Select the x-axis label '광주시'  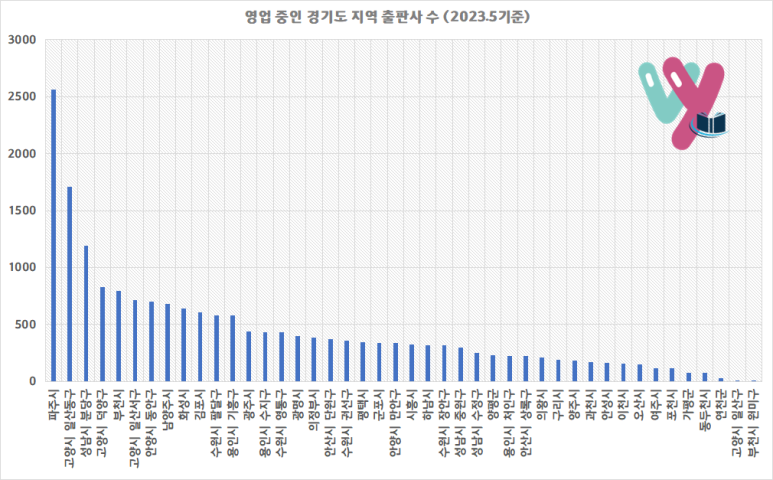point(249,405)
